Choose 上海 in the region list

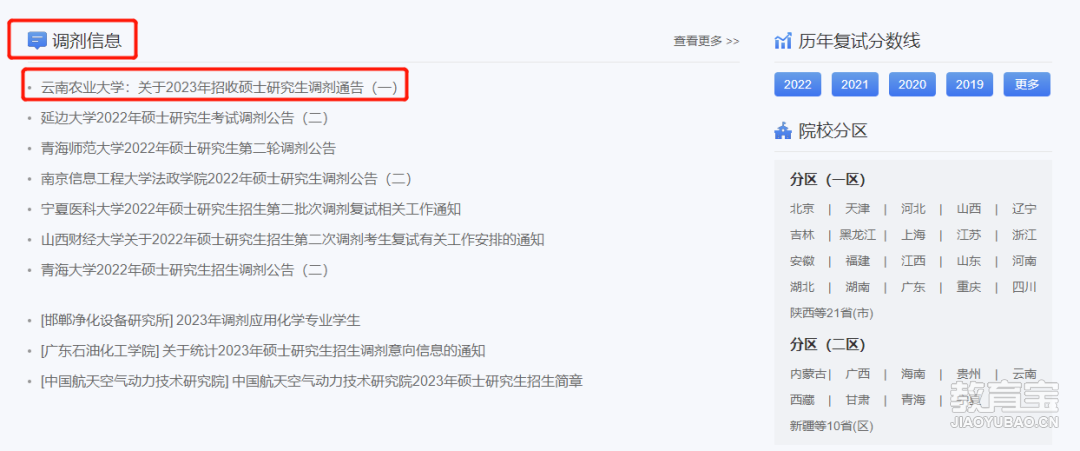click(x=913, y=235)
